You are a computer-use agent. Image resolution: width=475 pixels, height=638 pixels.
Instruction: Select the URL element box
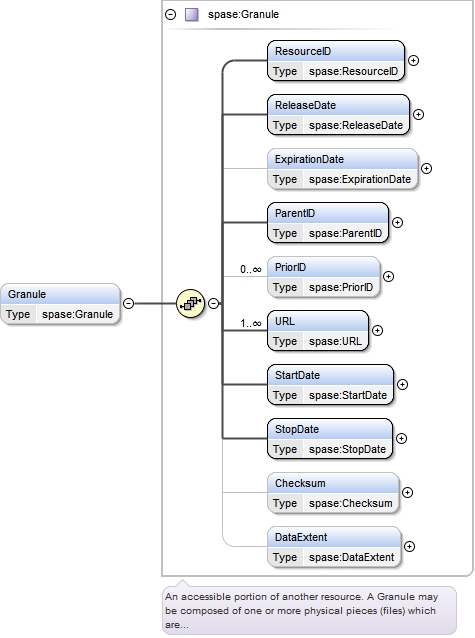[318, 331]
